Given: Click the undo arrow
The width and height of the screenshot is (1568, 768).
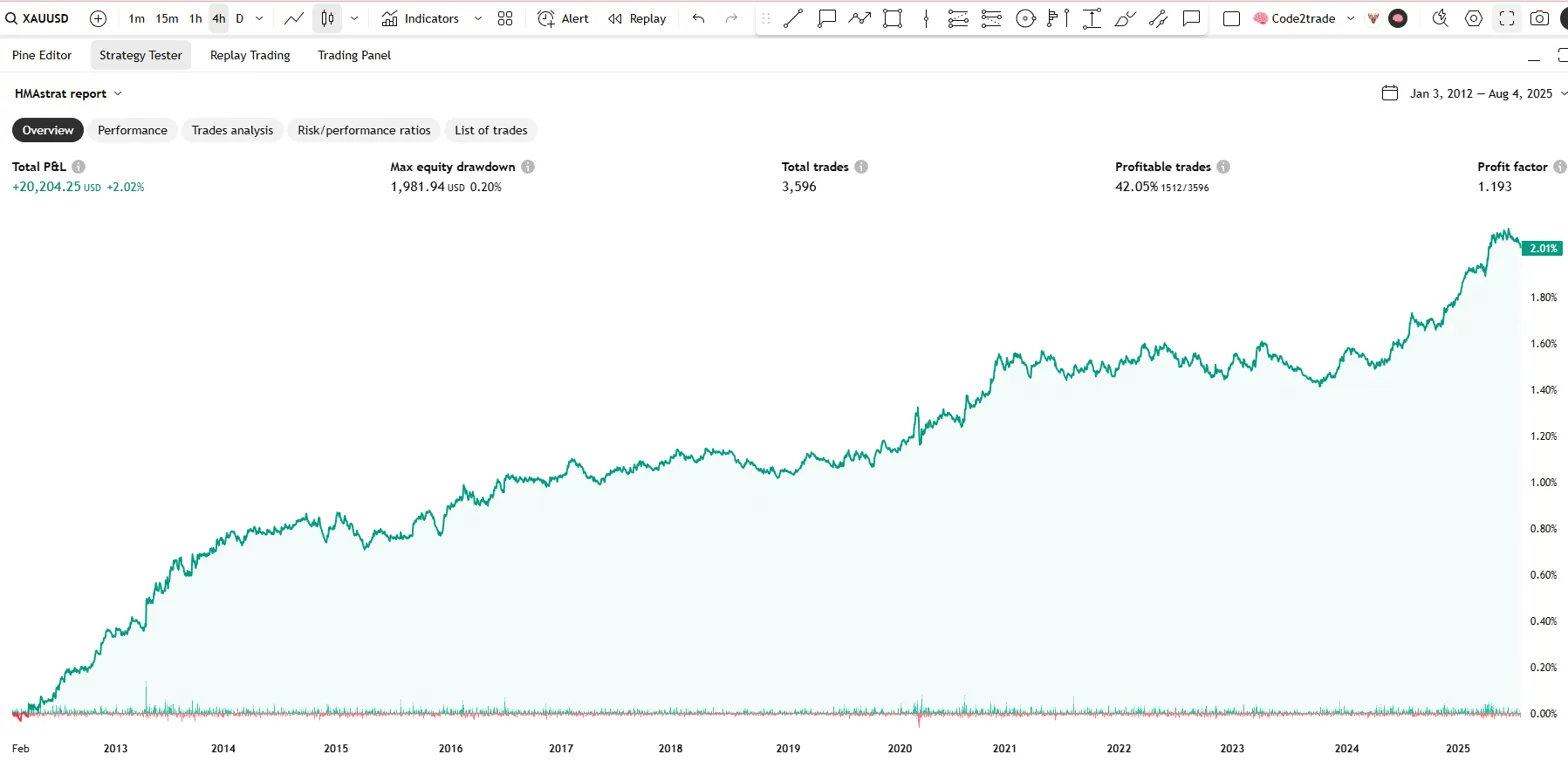Looking at the screenshot, I should click(698, 18).
